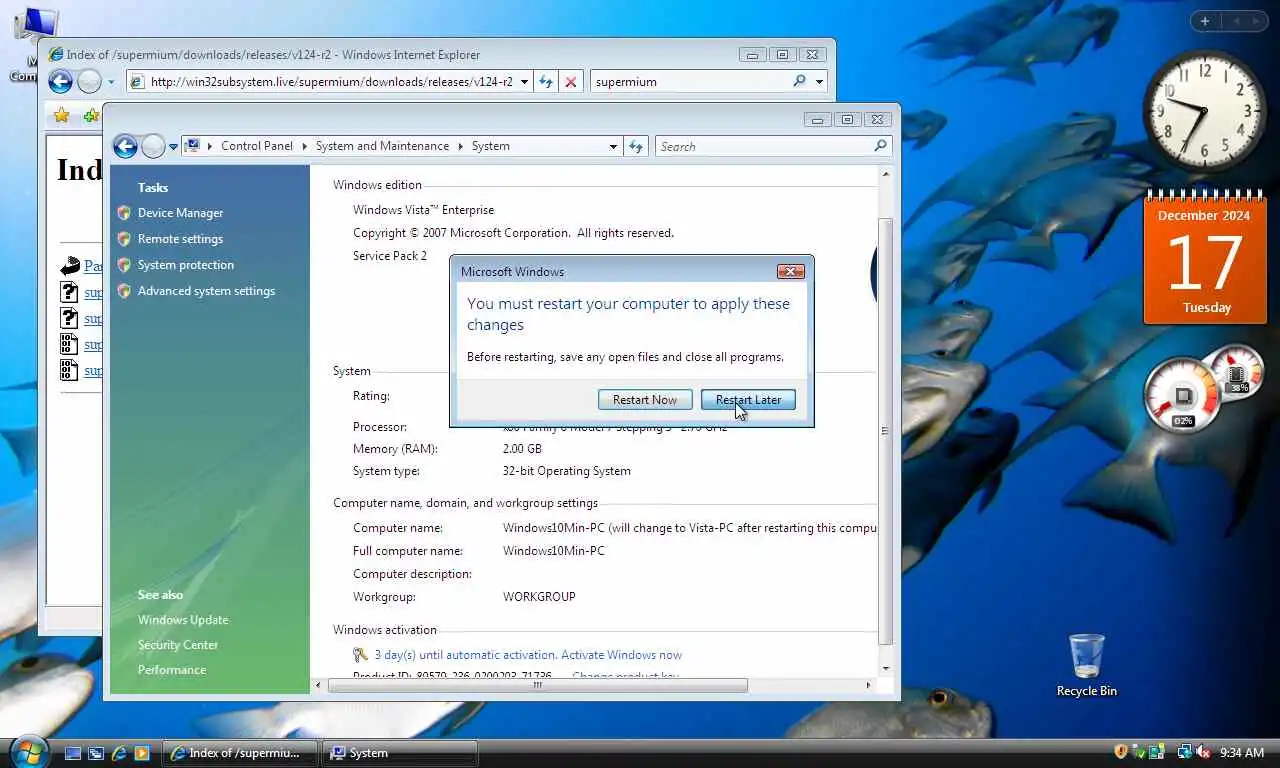Image resolution: width=1280 pixels, height=768 pixels.
Task: Click Add to Favorites green plus icon
Action: [91, 116]
